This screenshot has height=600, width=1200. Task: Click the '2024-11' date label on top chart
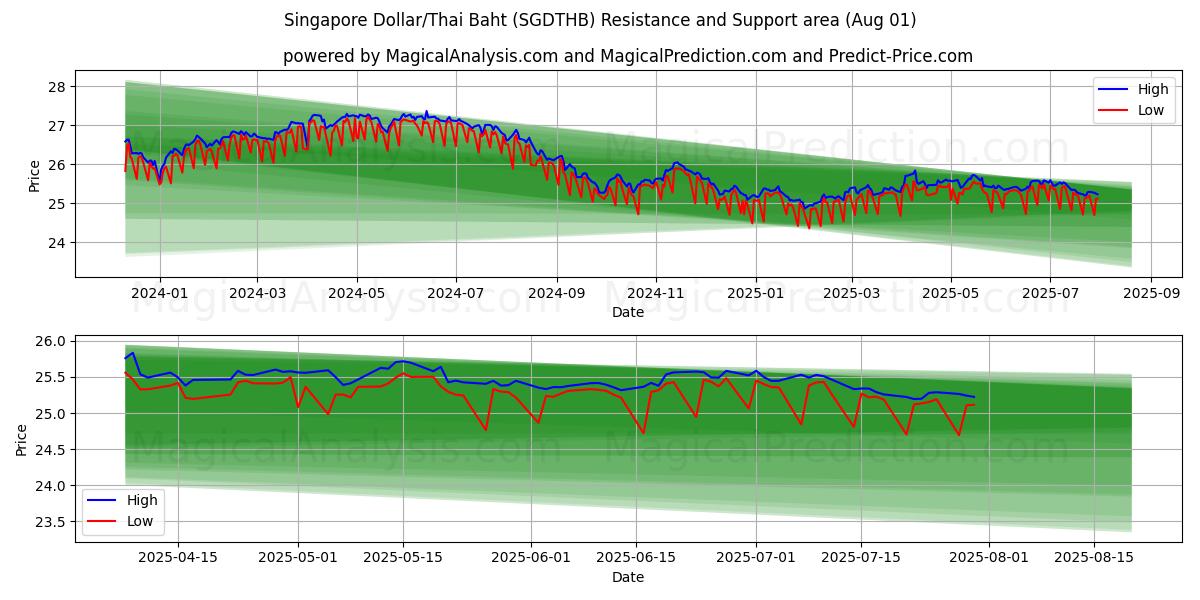[656, 294]
